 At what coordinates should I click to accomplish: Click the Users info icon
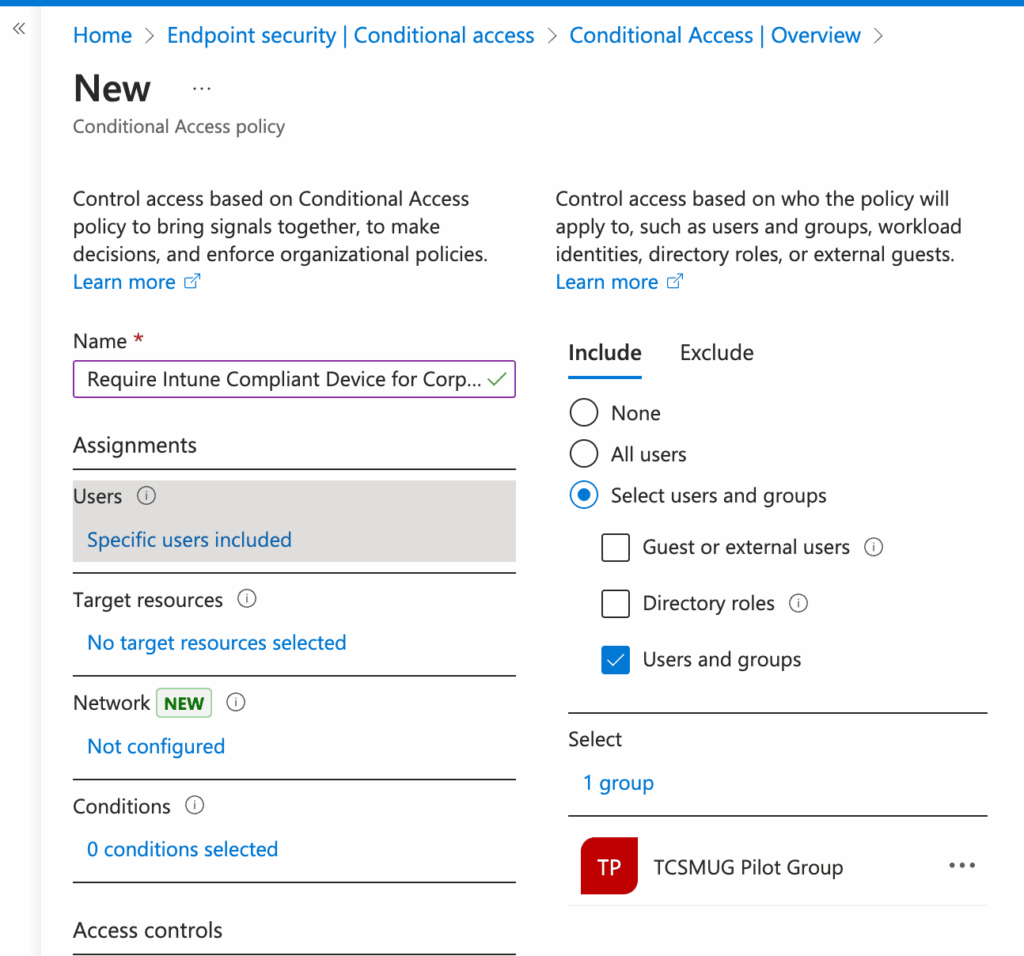coord(146,496)
